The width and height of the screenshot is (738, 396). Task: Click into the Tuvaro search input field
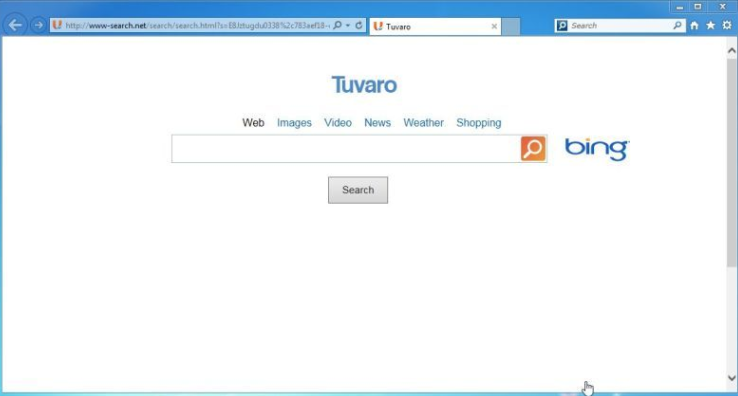point(346,149)
